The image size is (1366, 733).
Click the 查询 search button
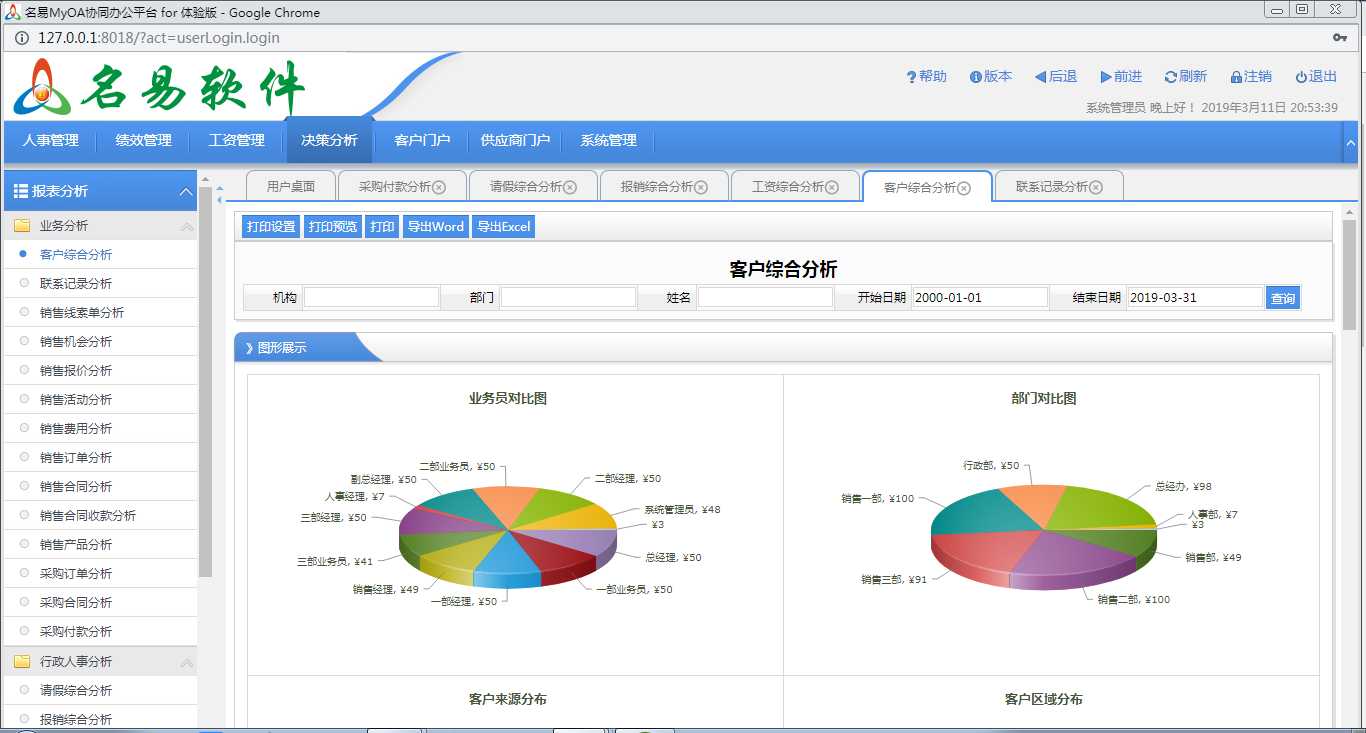coord(1282,298)
